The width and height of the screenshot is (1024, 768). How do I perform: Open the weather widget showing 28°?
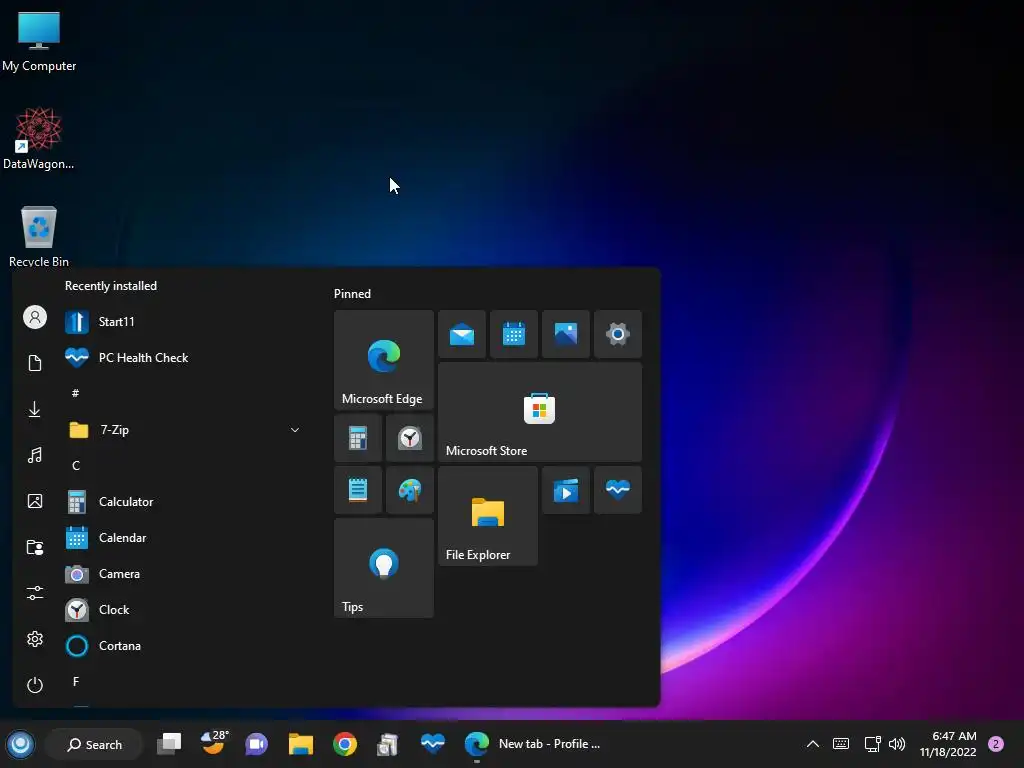(214, 743)
